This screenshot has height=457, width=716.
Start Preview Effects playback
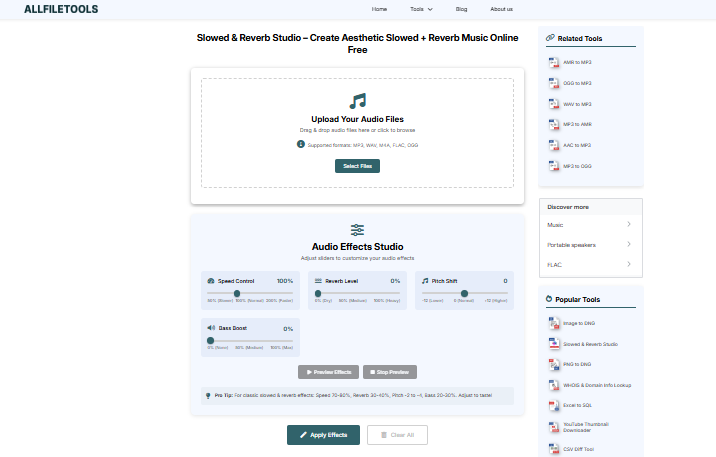pyautogui.click(x=328, y=372)
